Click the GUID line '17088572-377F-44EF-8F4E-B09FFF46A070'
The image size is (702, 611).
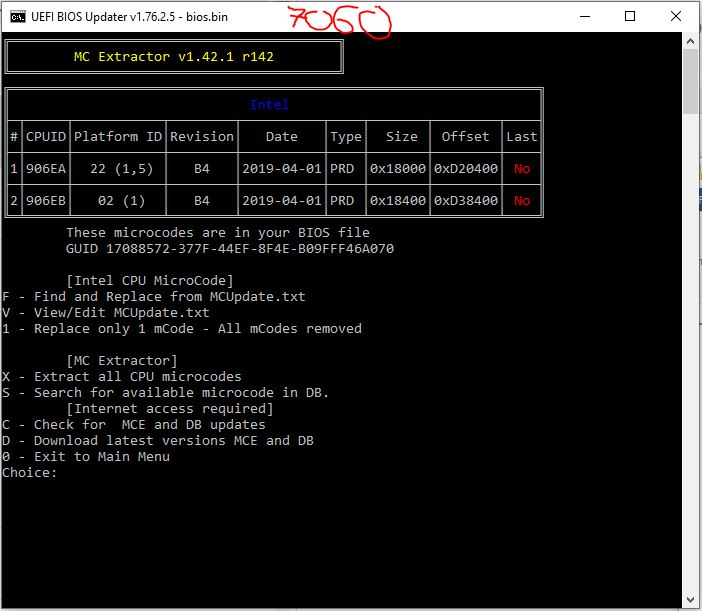[230, 249]
